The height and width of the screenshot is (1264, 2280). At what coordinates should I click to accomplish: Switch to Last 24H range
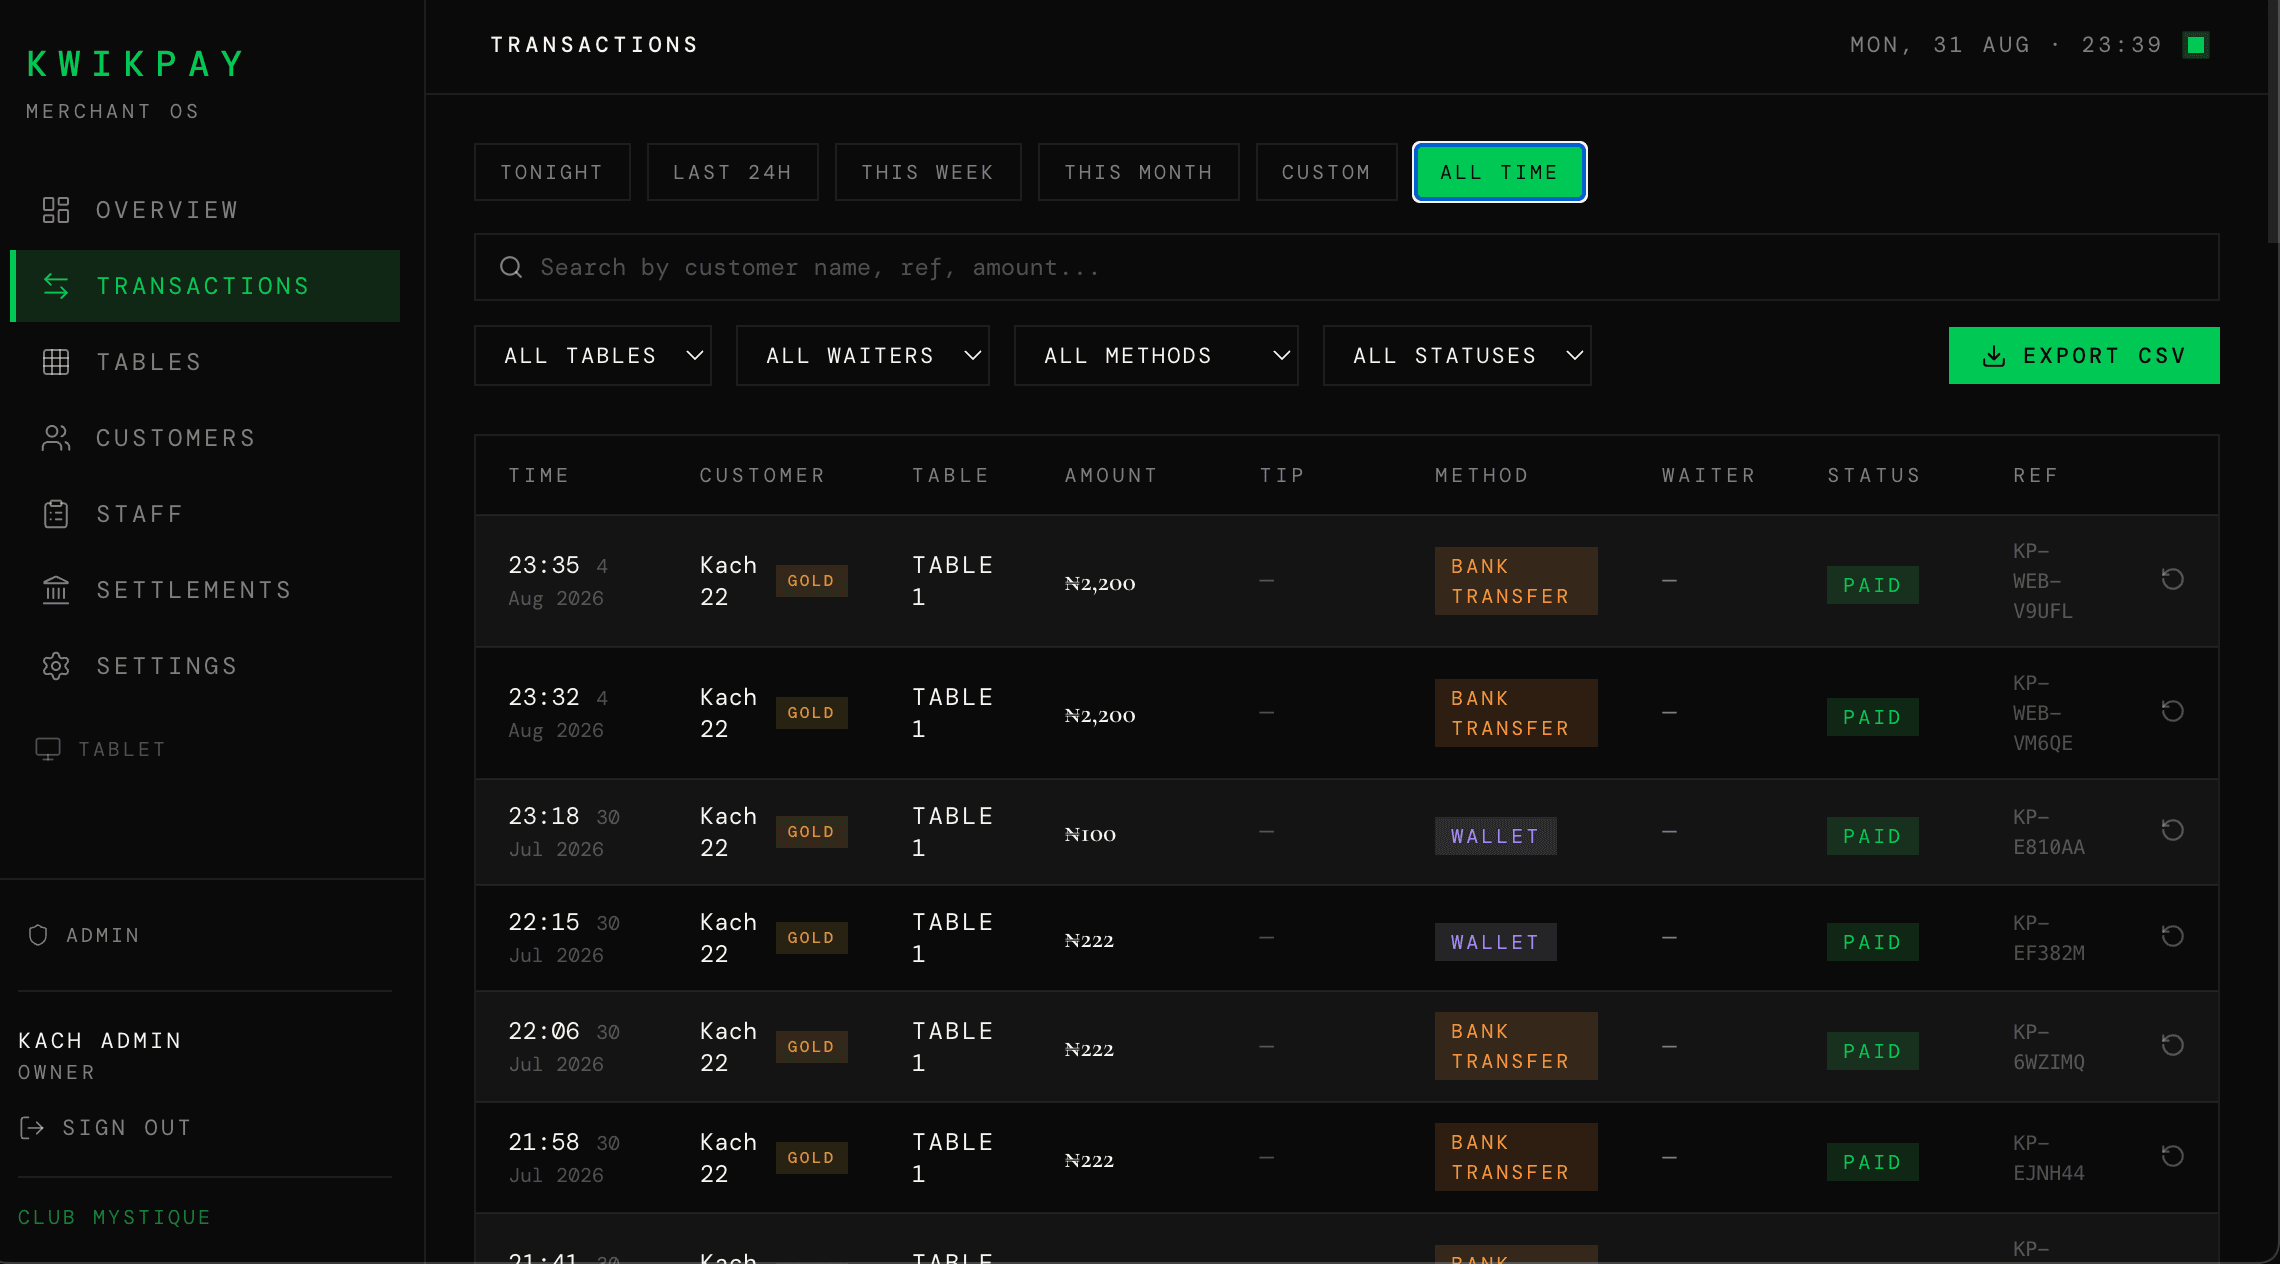tap(732, 172)
